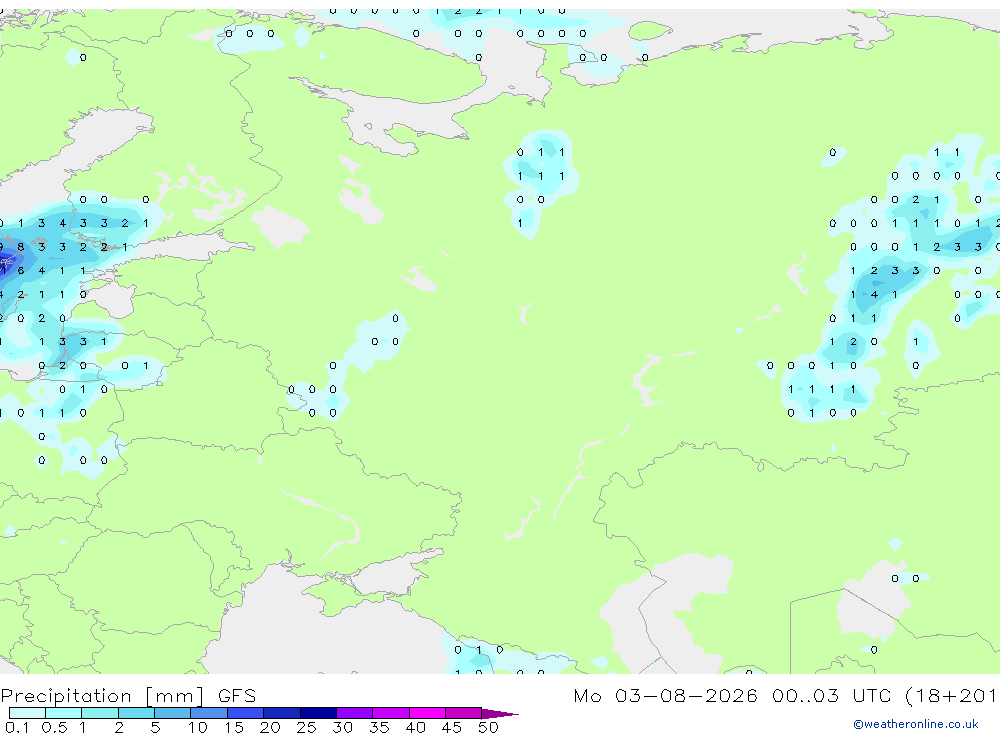
Task: Pick the 15–20 mm royal blue legend band
Action: pos(245,713)
